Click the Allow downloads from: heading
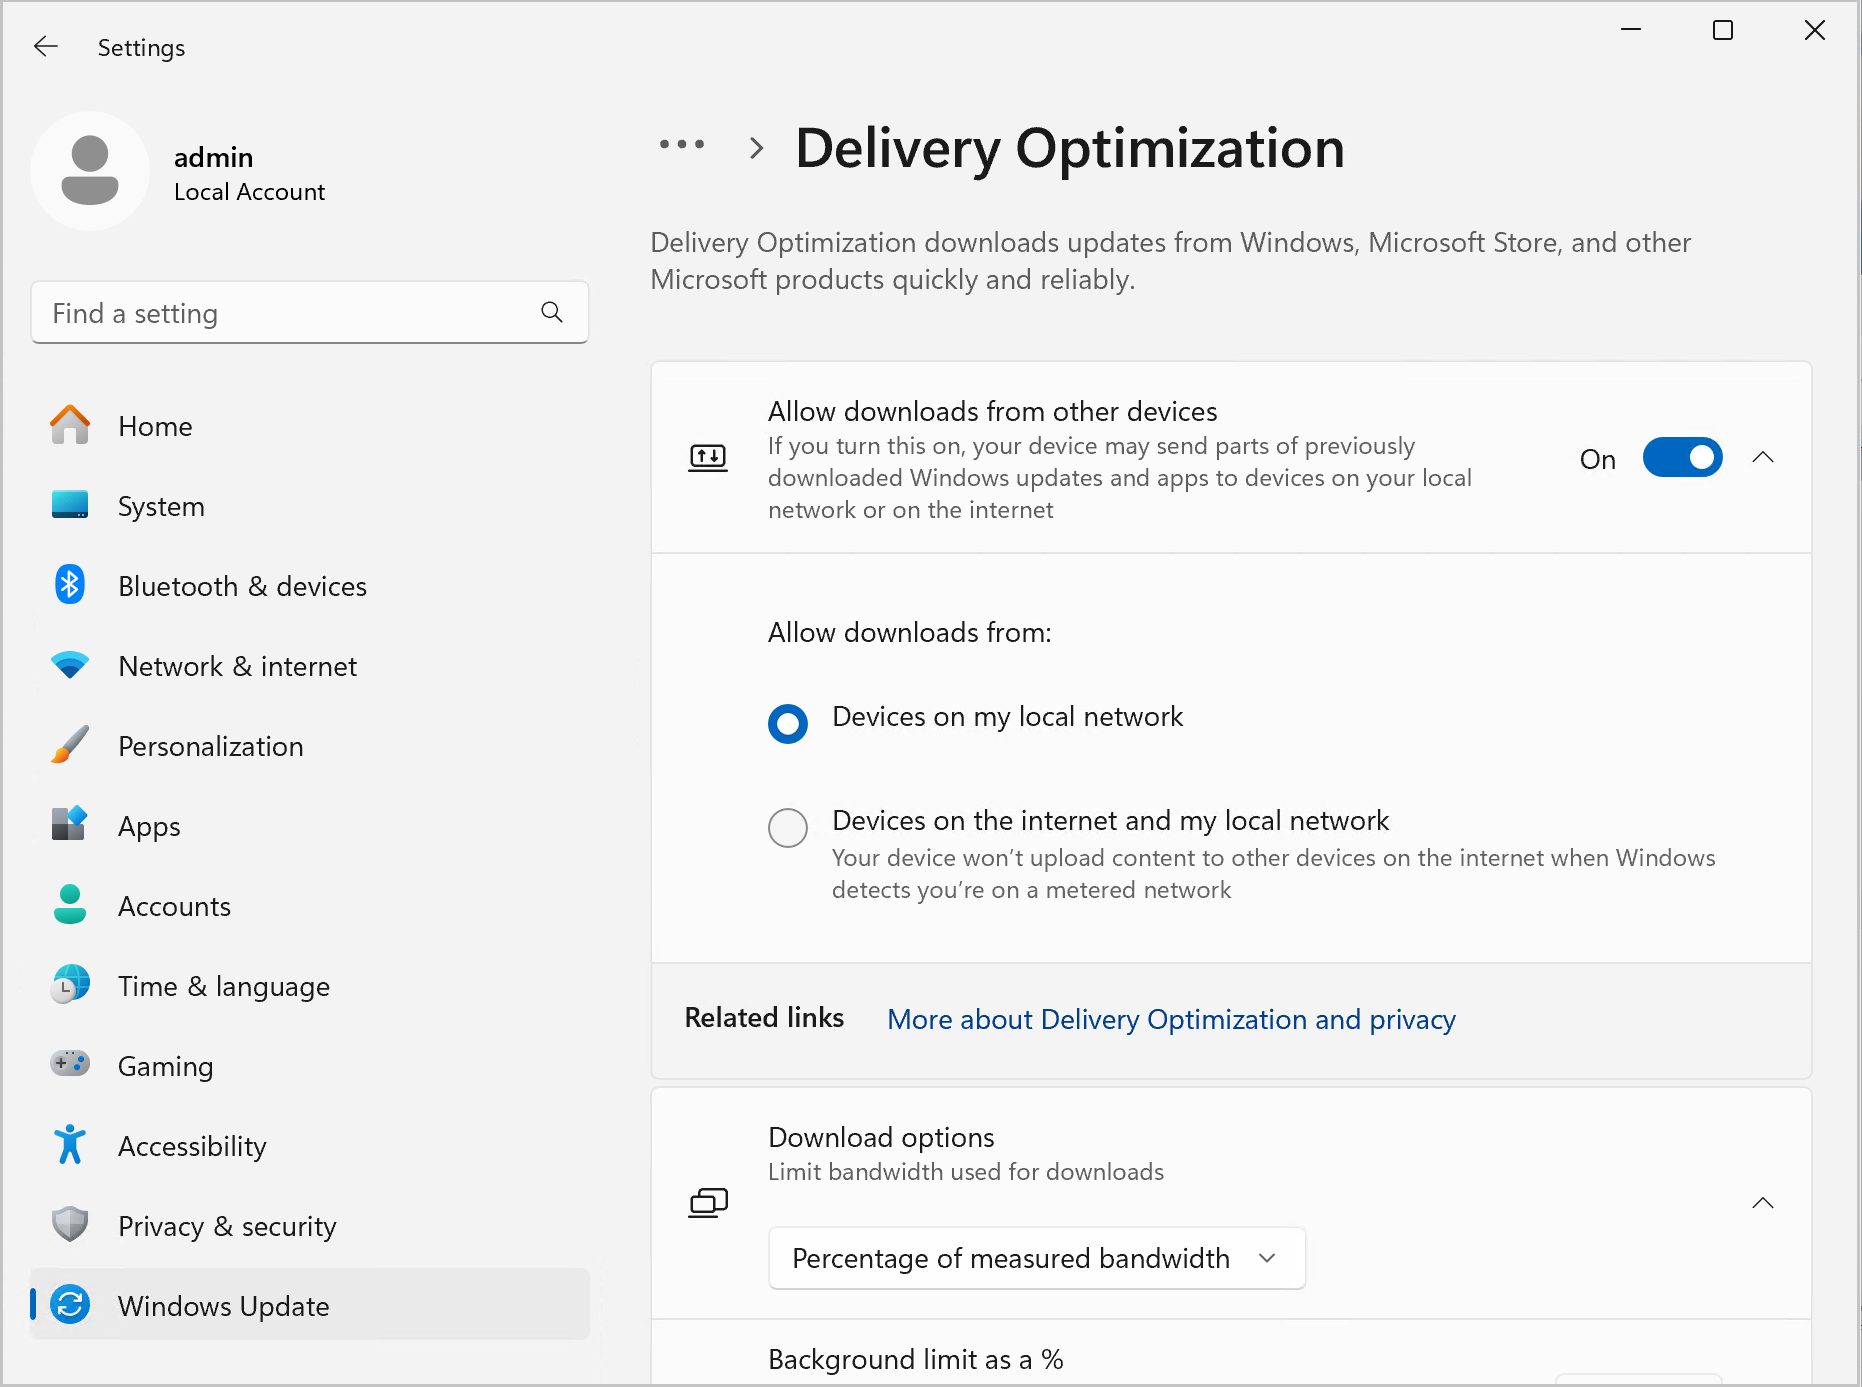This screenshot has width=1862, height=1387. [909, 632]
